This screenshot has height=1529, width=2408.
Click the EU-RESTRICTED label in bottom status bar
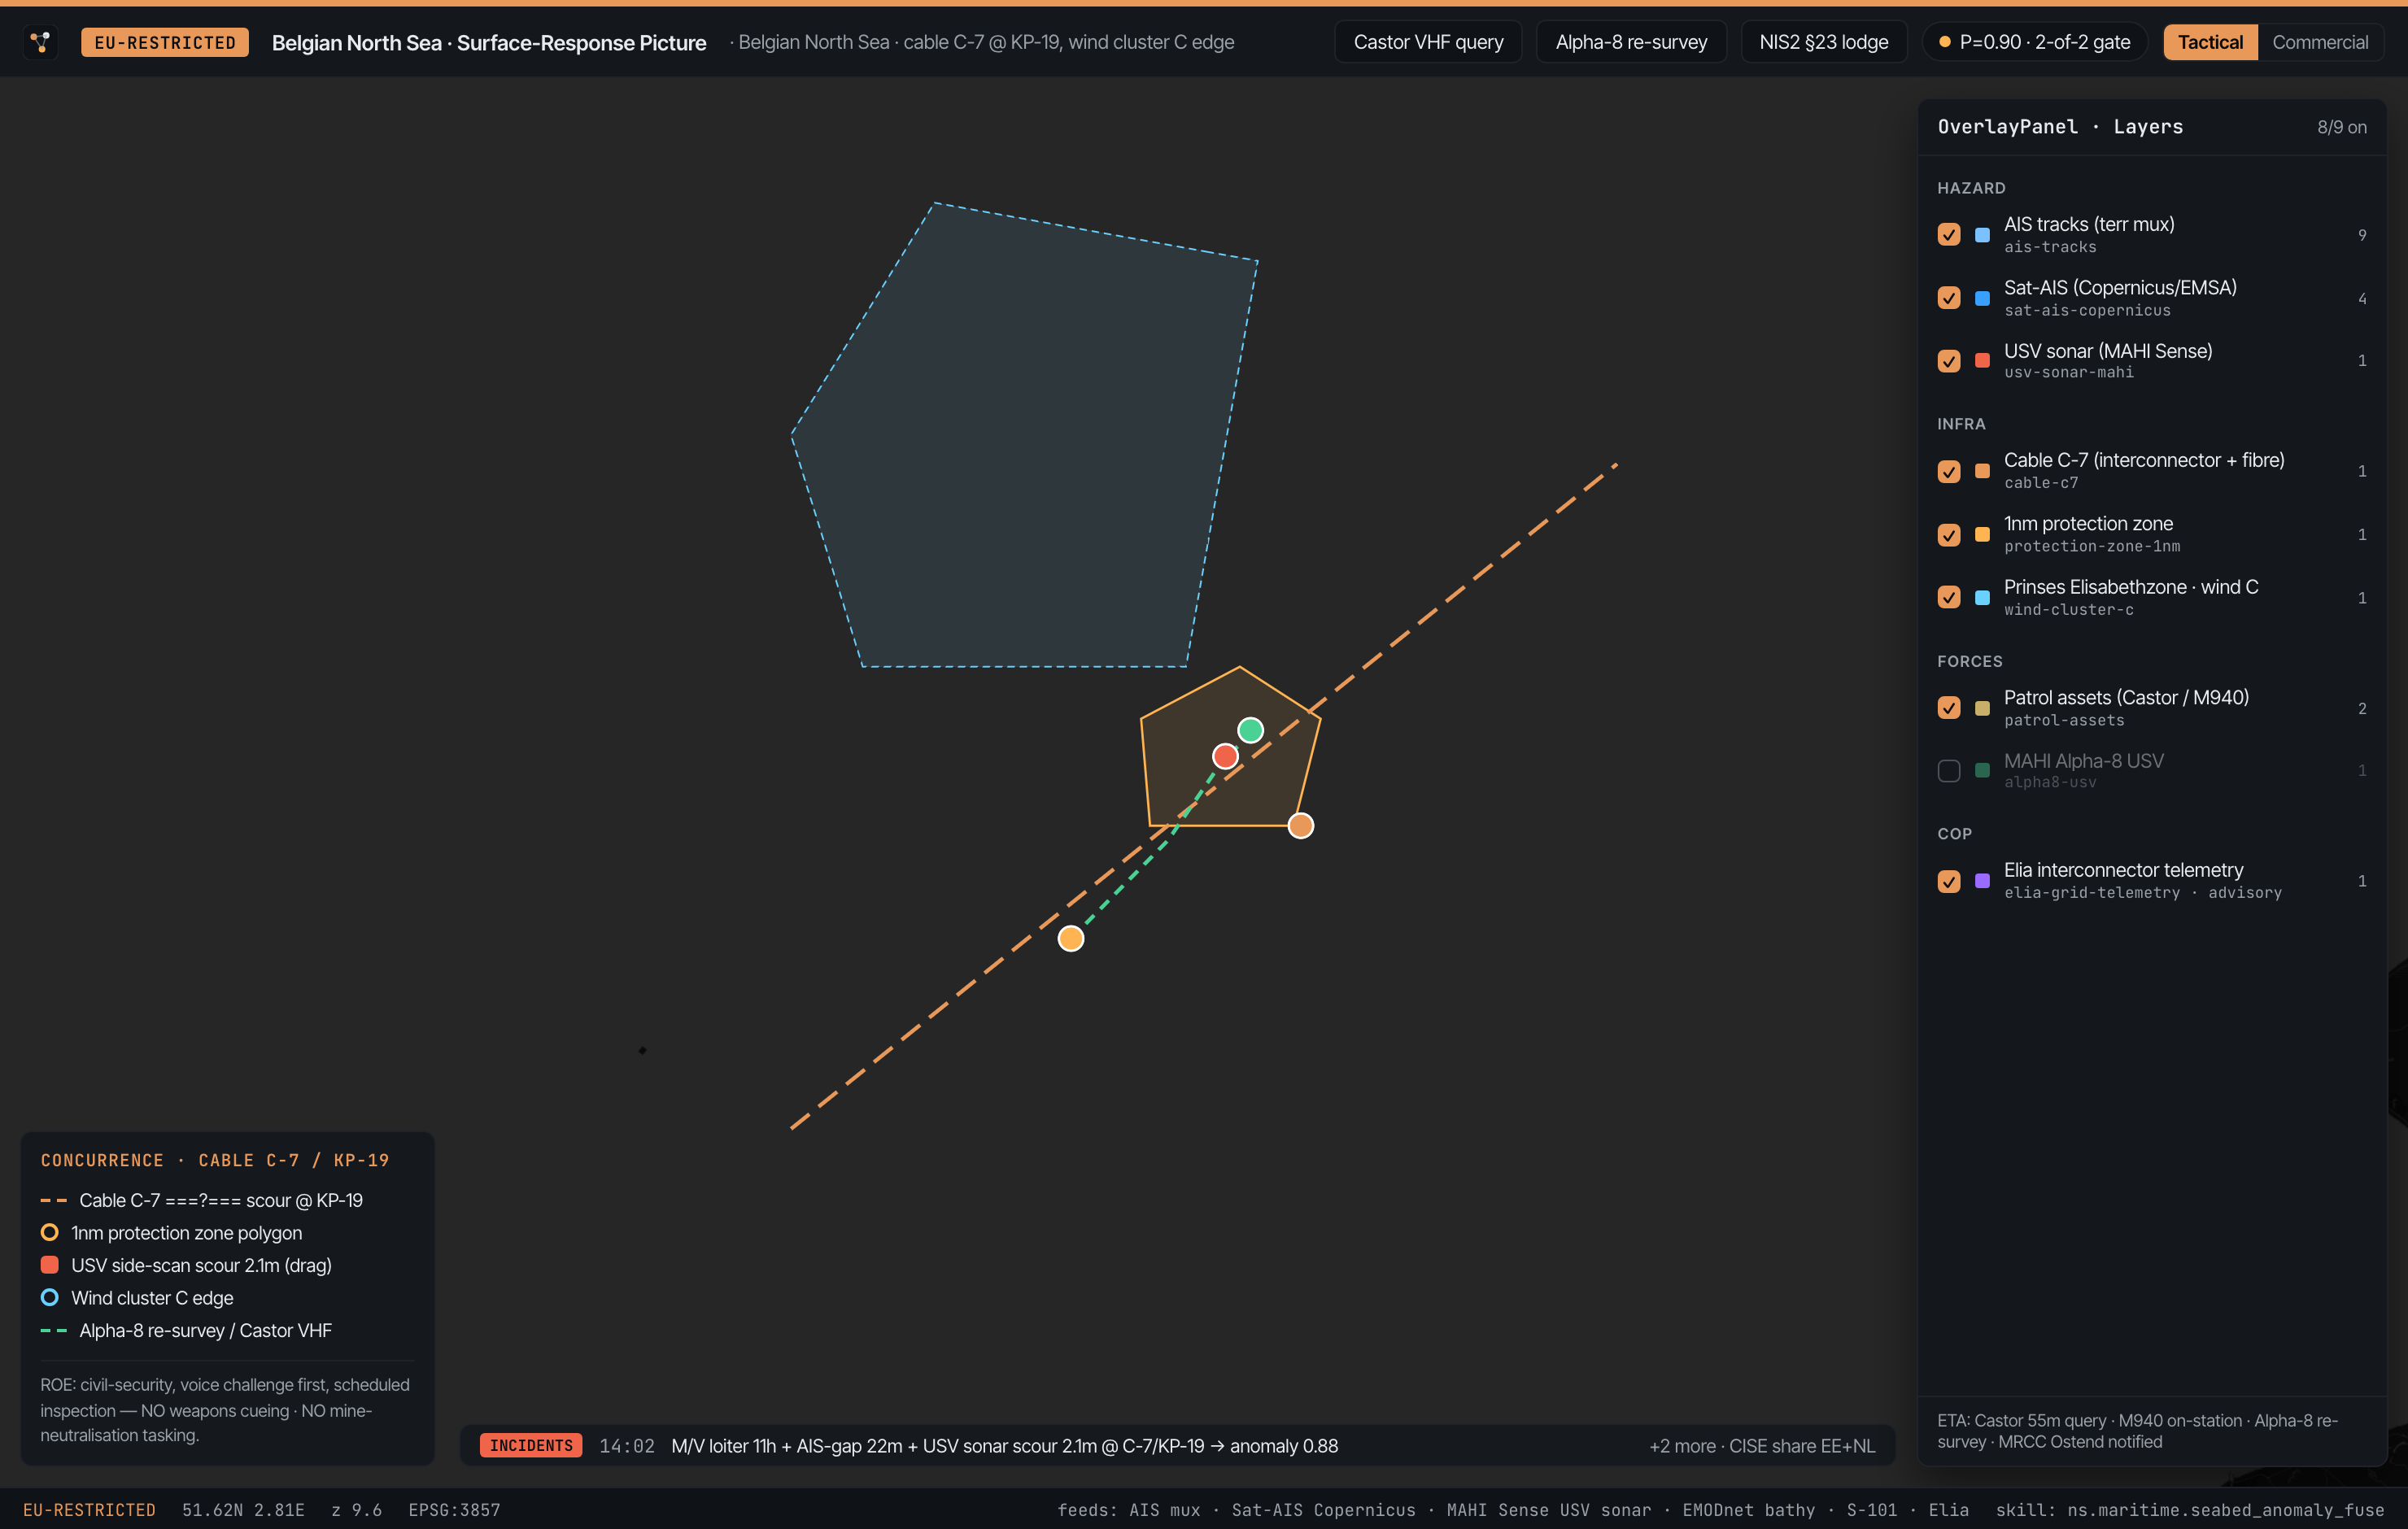(x=89, y=1510)
